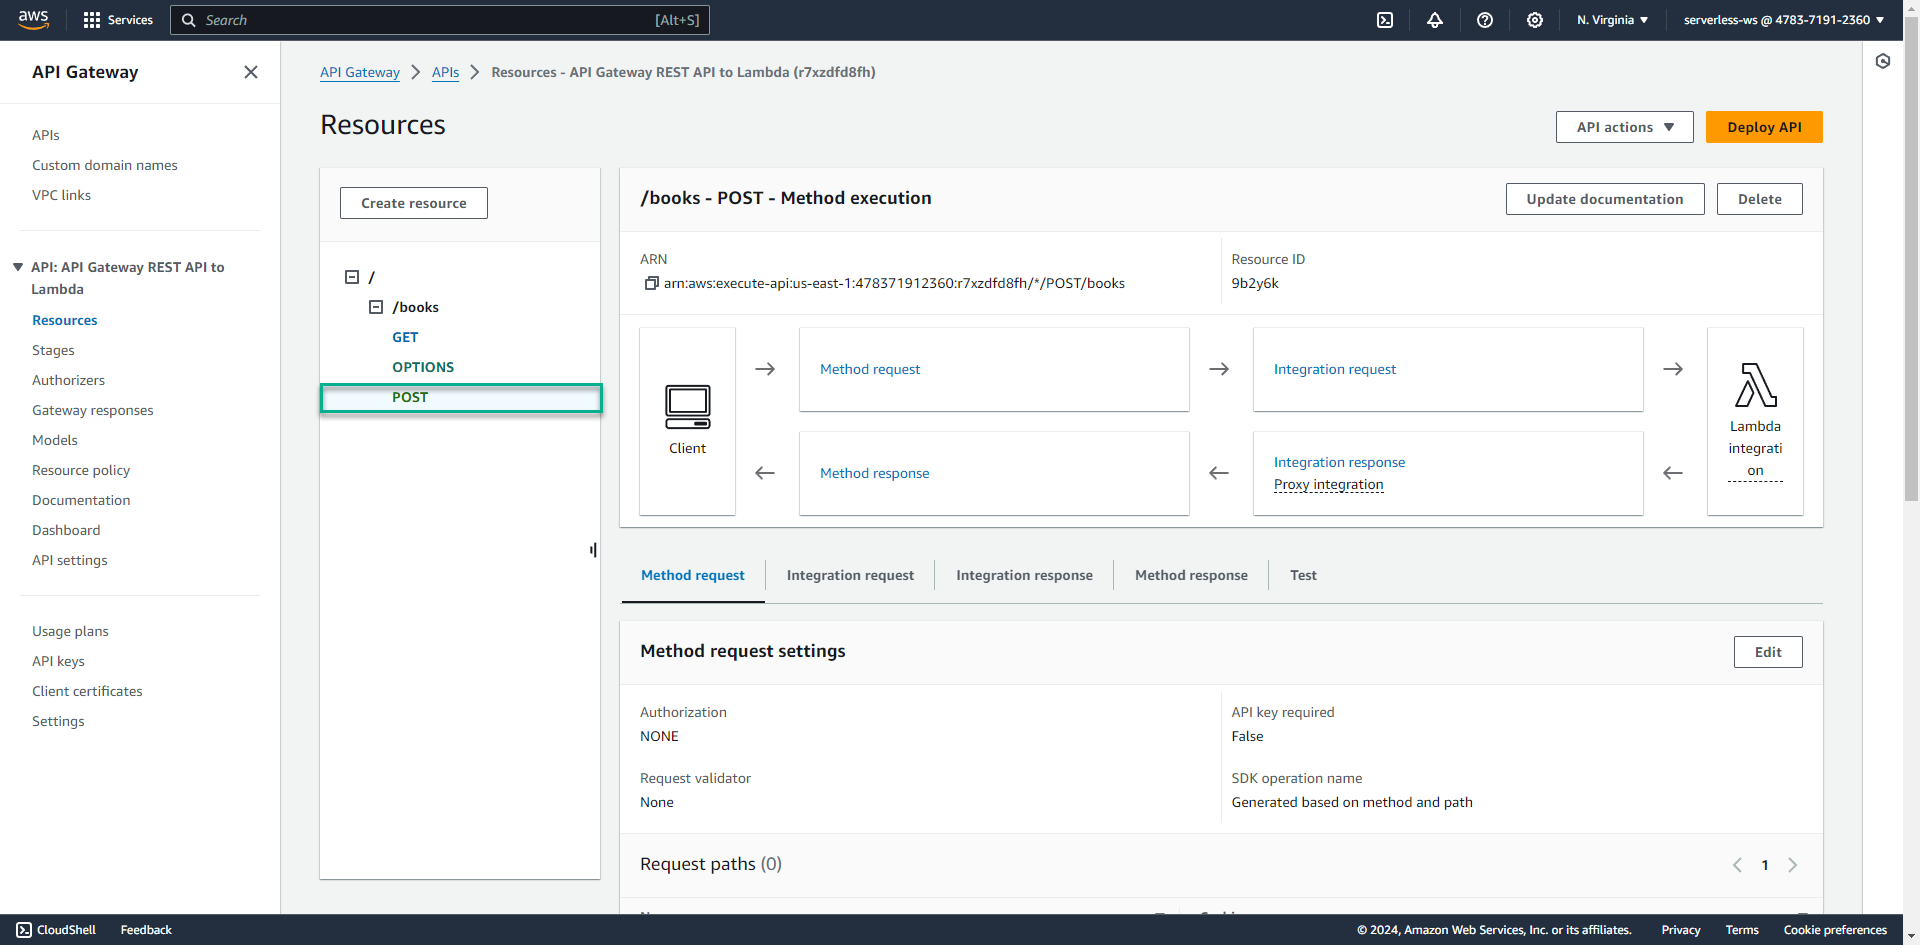Select the OPTIONS method in tree
Viewport: 1920px width, 945px height.
[x=423, y=367]
